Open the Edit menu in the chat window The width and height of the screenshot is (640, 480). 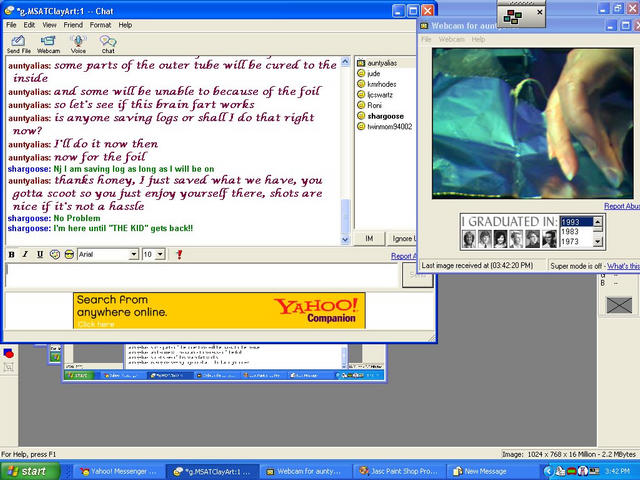point(29,25)
